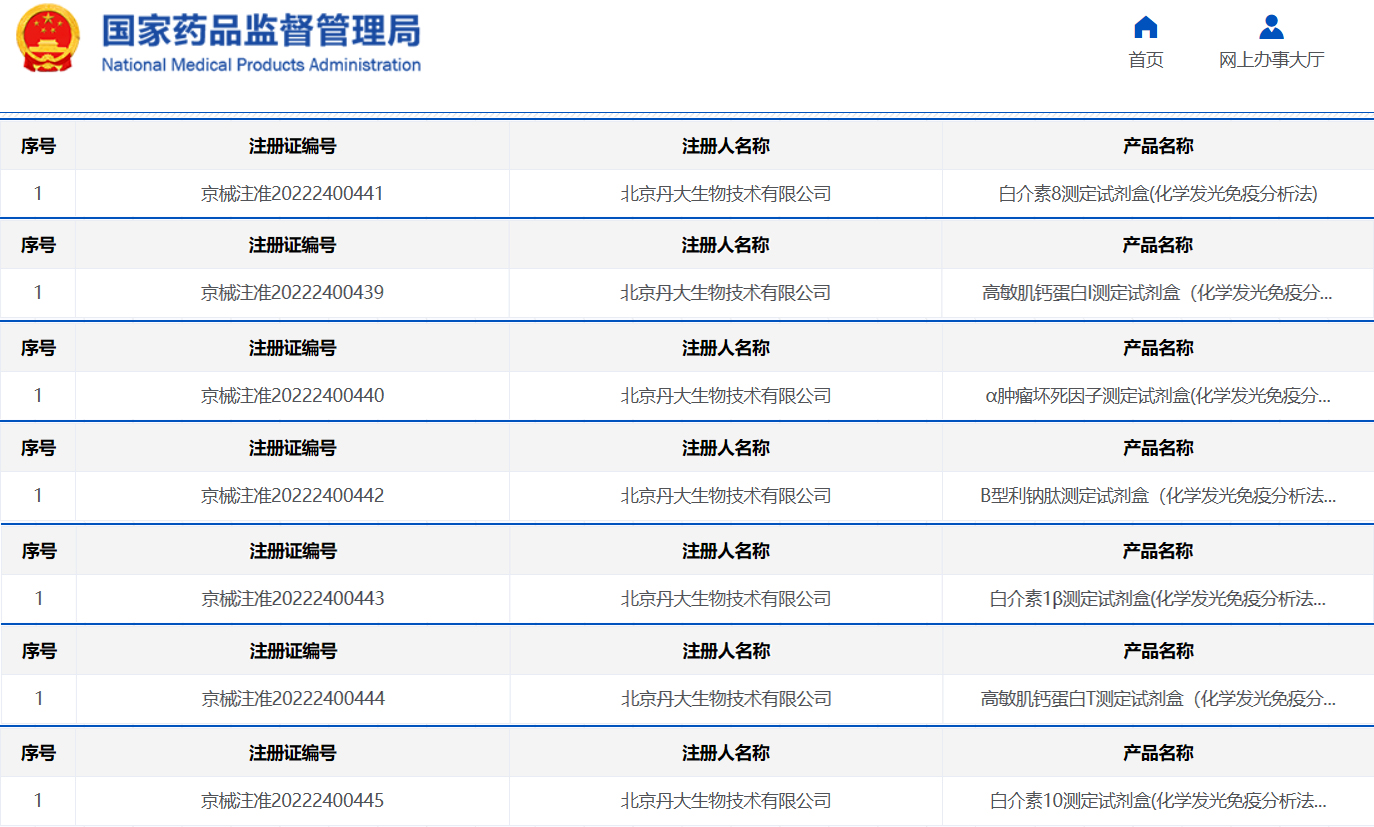This screenshot has height=827, width=1374.
Task: Click product α肿瘤坏死因子测定试剂盒
Action: coord(1158,396)
